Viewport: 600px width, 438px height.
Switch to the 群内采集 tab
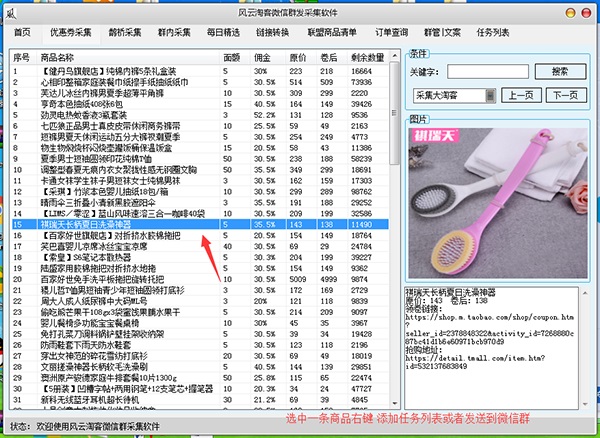click(174, 33)
